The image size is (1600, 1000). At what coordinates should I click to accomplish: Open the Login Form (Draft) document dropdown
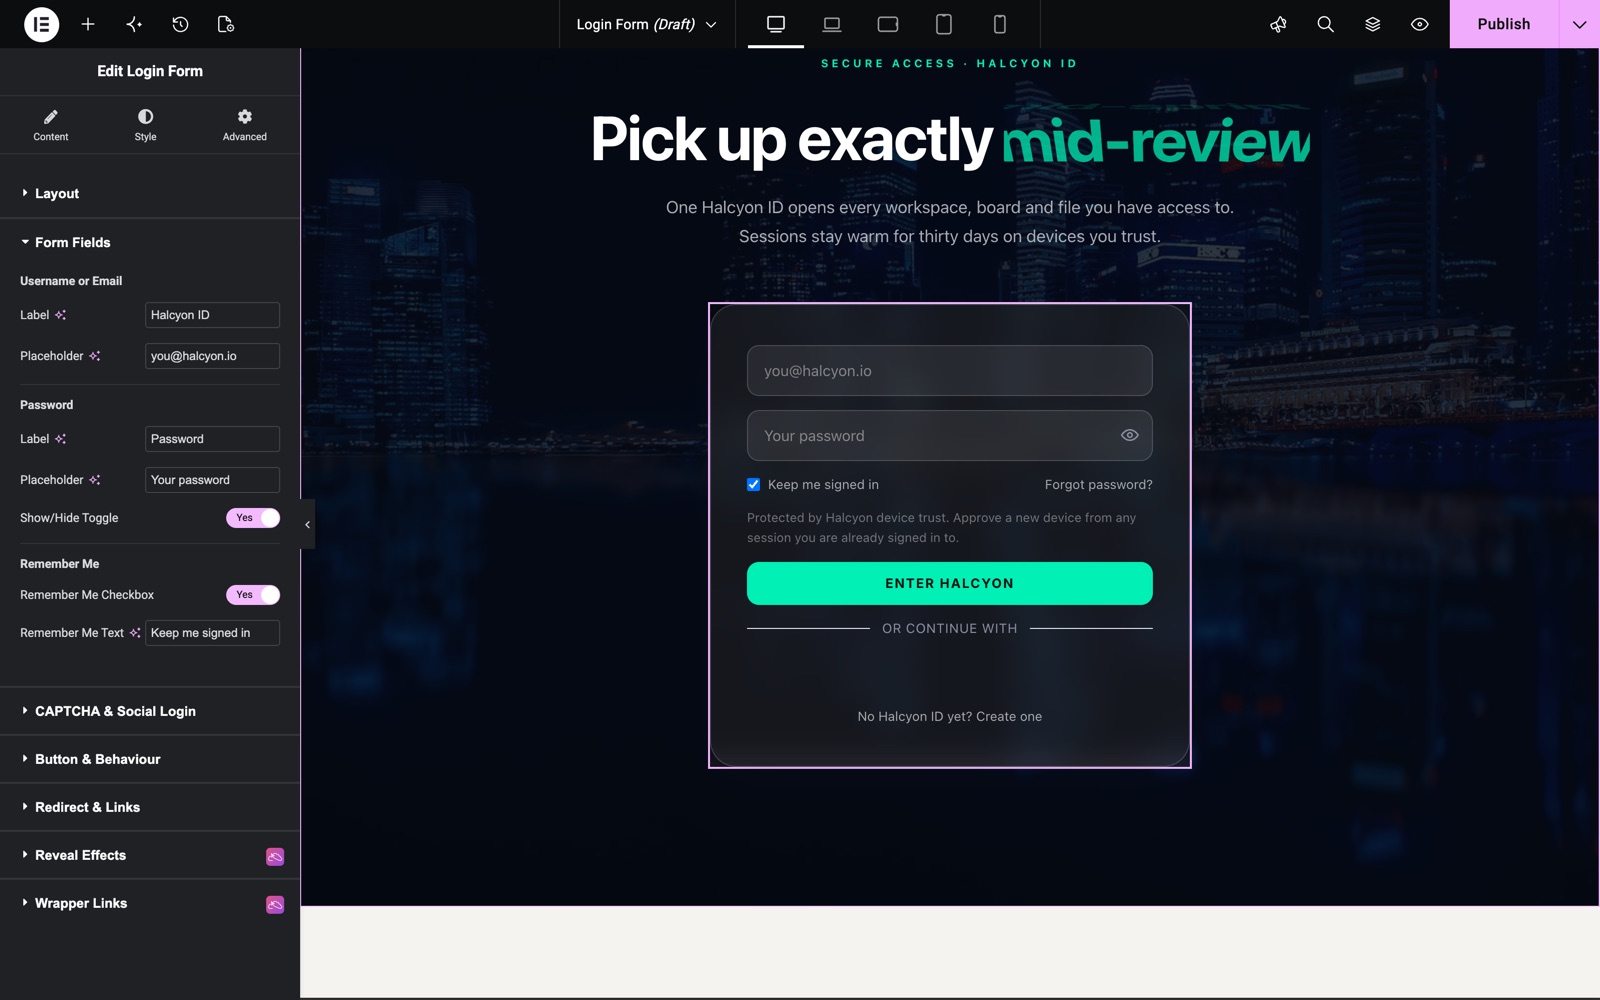[x=647, y=24]
